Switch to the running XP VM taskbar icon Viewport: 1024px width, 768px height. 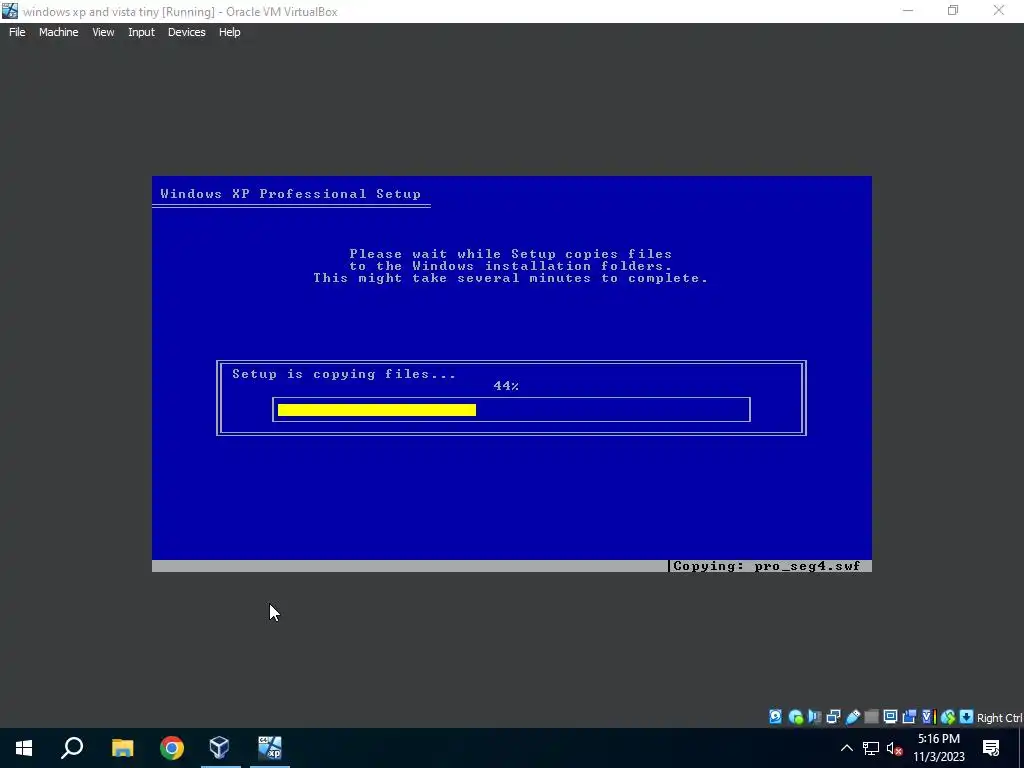click(270, 748)
